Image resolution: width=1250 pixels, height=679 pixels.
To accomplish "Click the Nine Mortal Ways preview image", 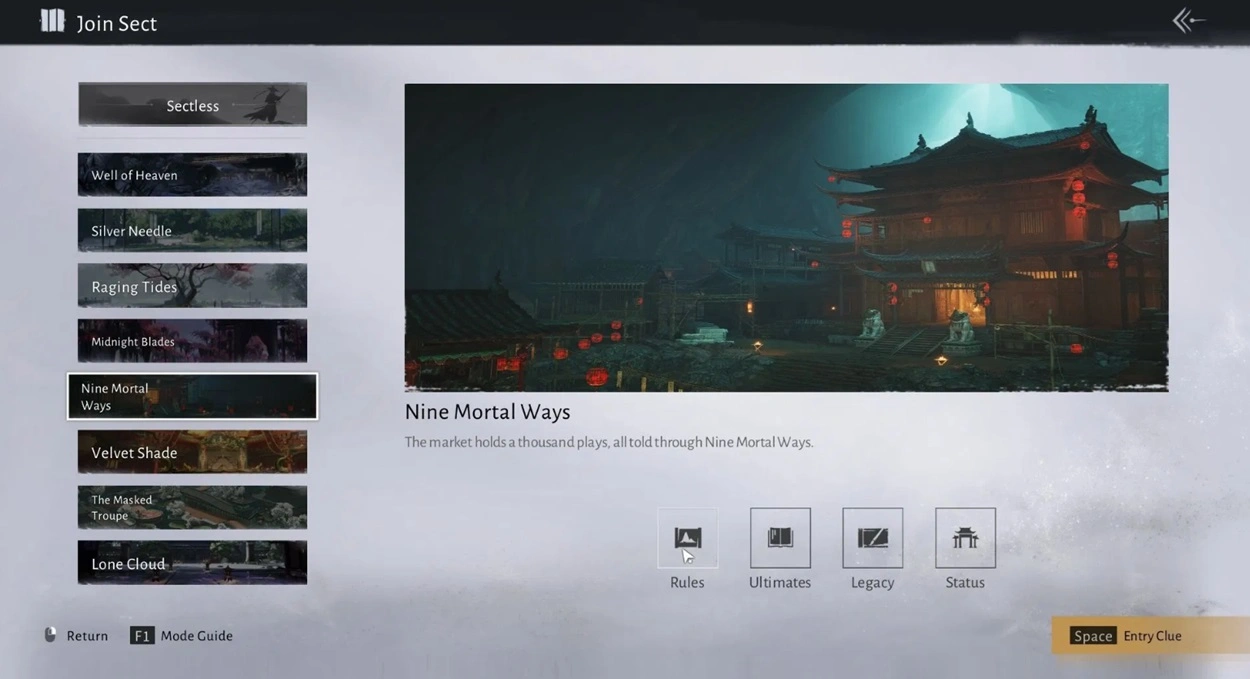I will [x=786, y=237].
